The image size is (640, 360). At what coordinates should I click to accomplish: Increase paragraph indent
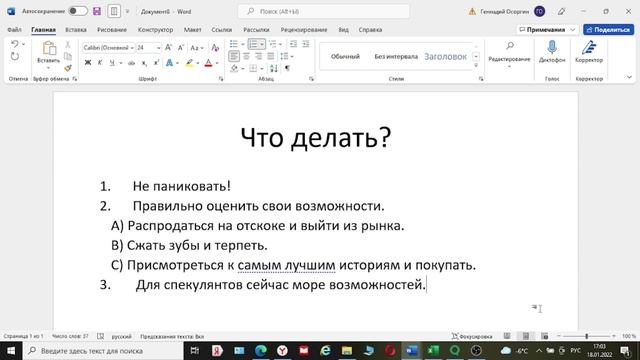click(x=306, y=44)
